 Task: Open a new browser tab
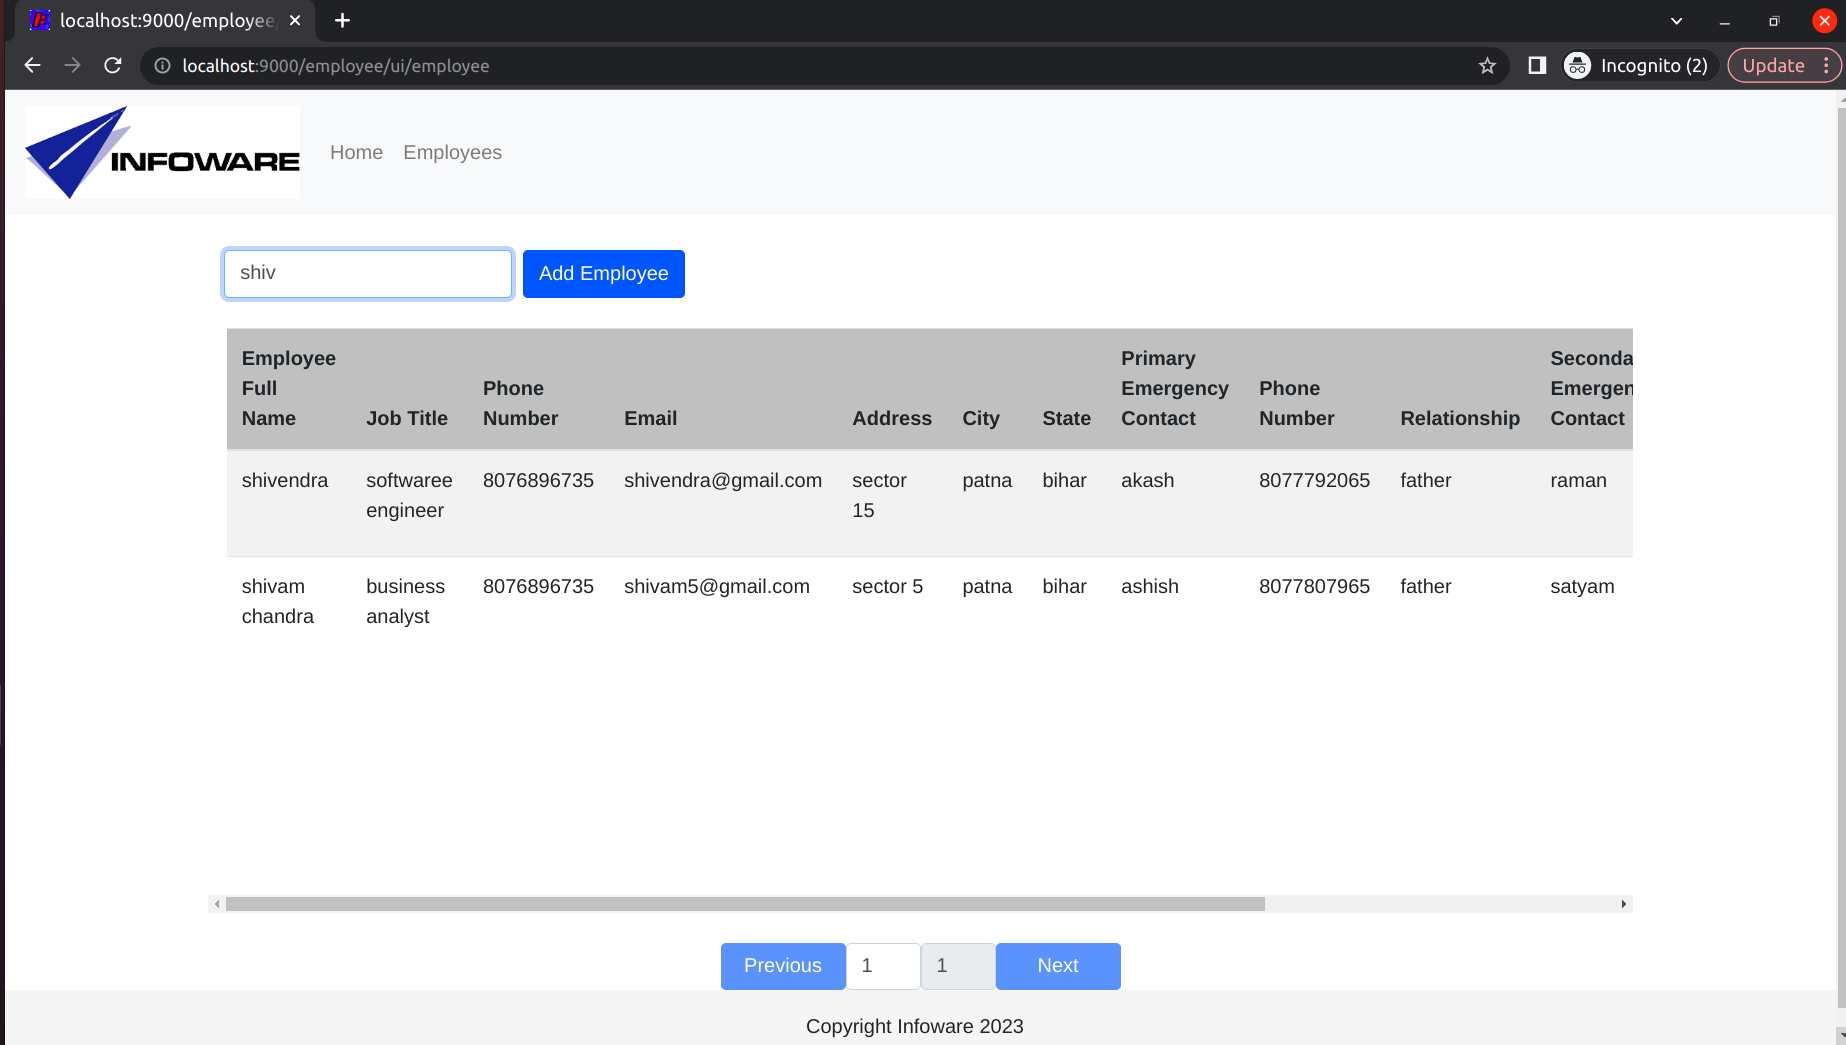click(x=342, y=20)
